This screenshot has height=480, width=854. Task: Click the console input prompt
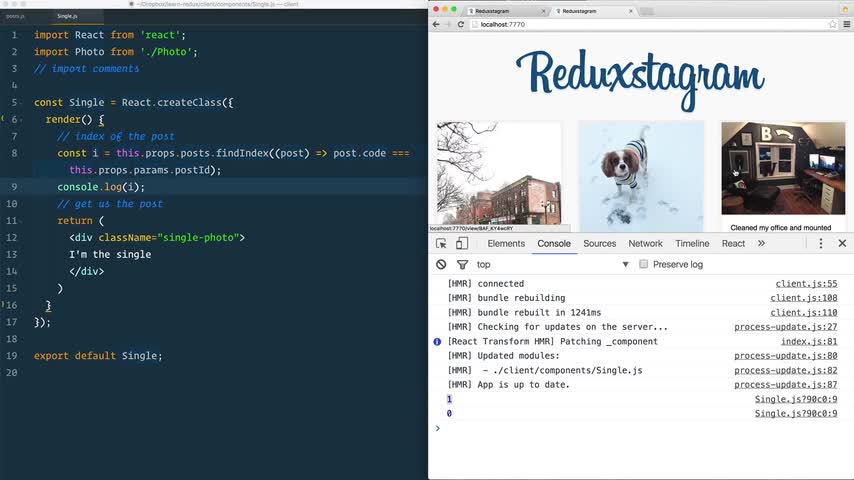[640, 428]
